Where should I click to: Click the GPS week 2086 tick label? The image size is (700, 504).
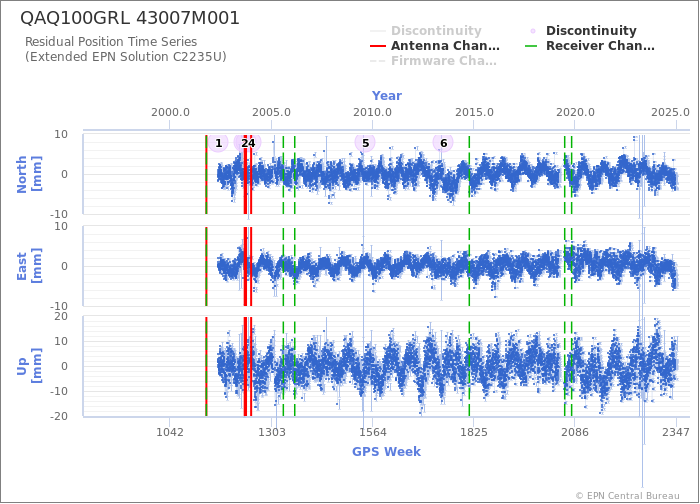coord(575,432)
